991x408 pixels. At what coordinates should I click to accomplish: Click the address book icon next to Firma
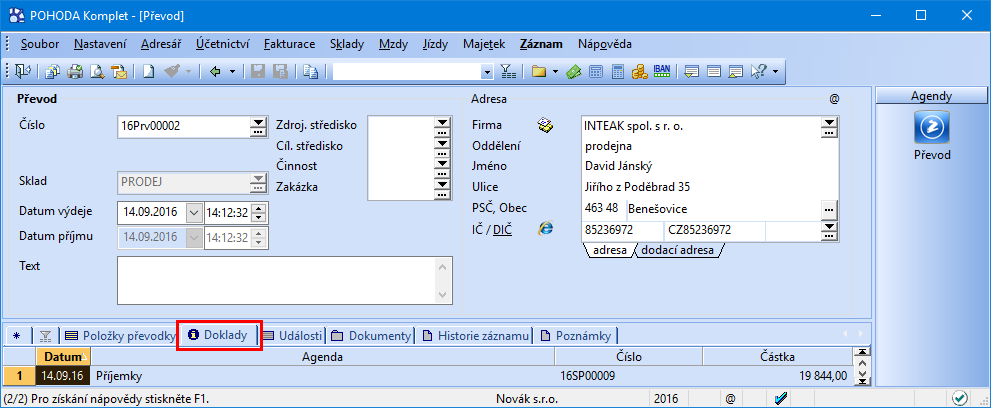545,126
